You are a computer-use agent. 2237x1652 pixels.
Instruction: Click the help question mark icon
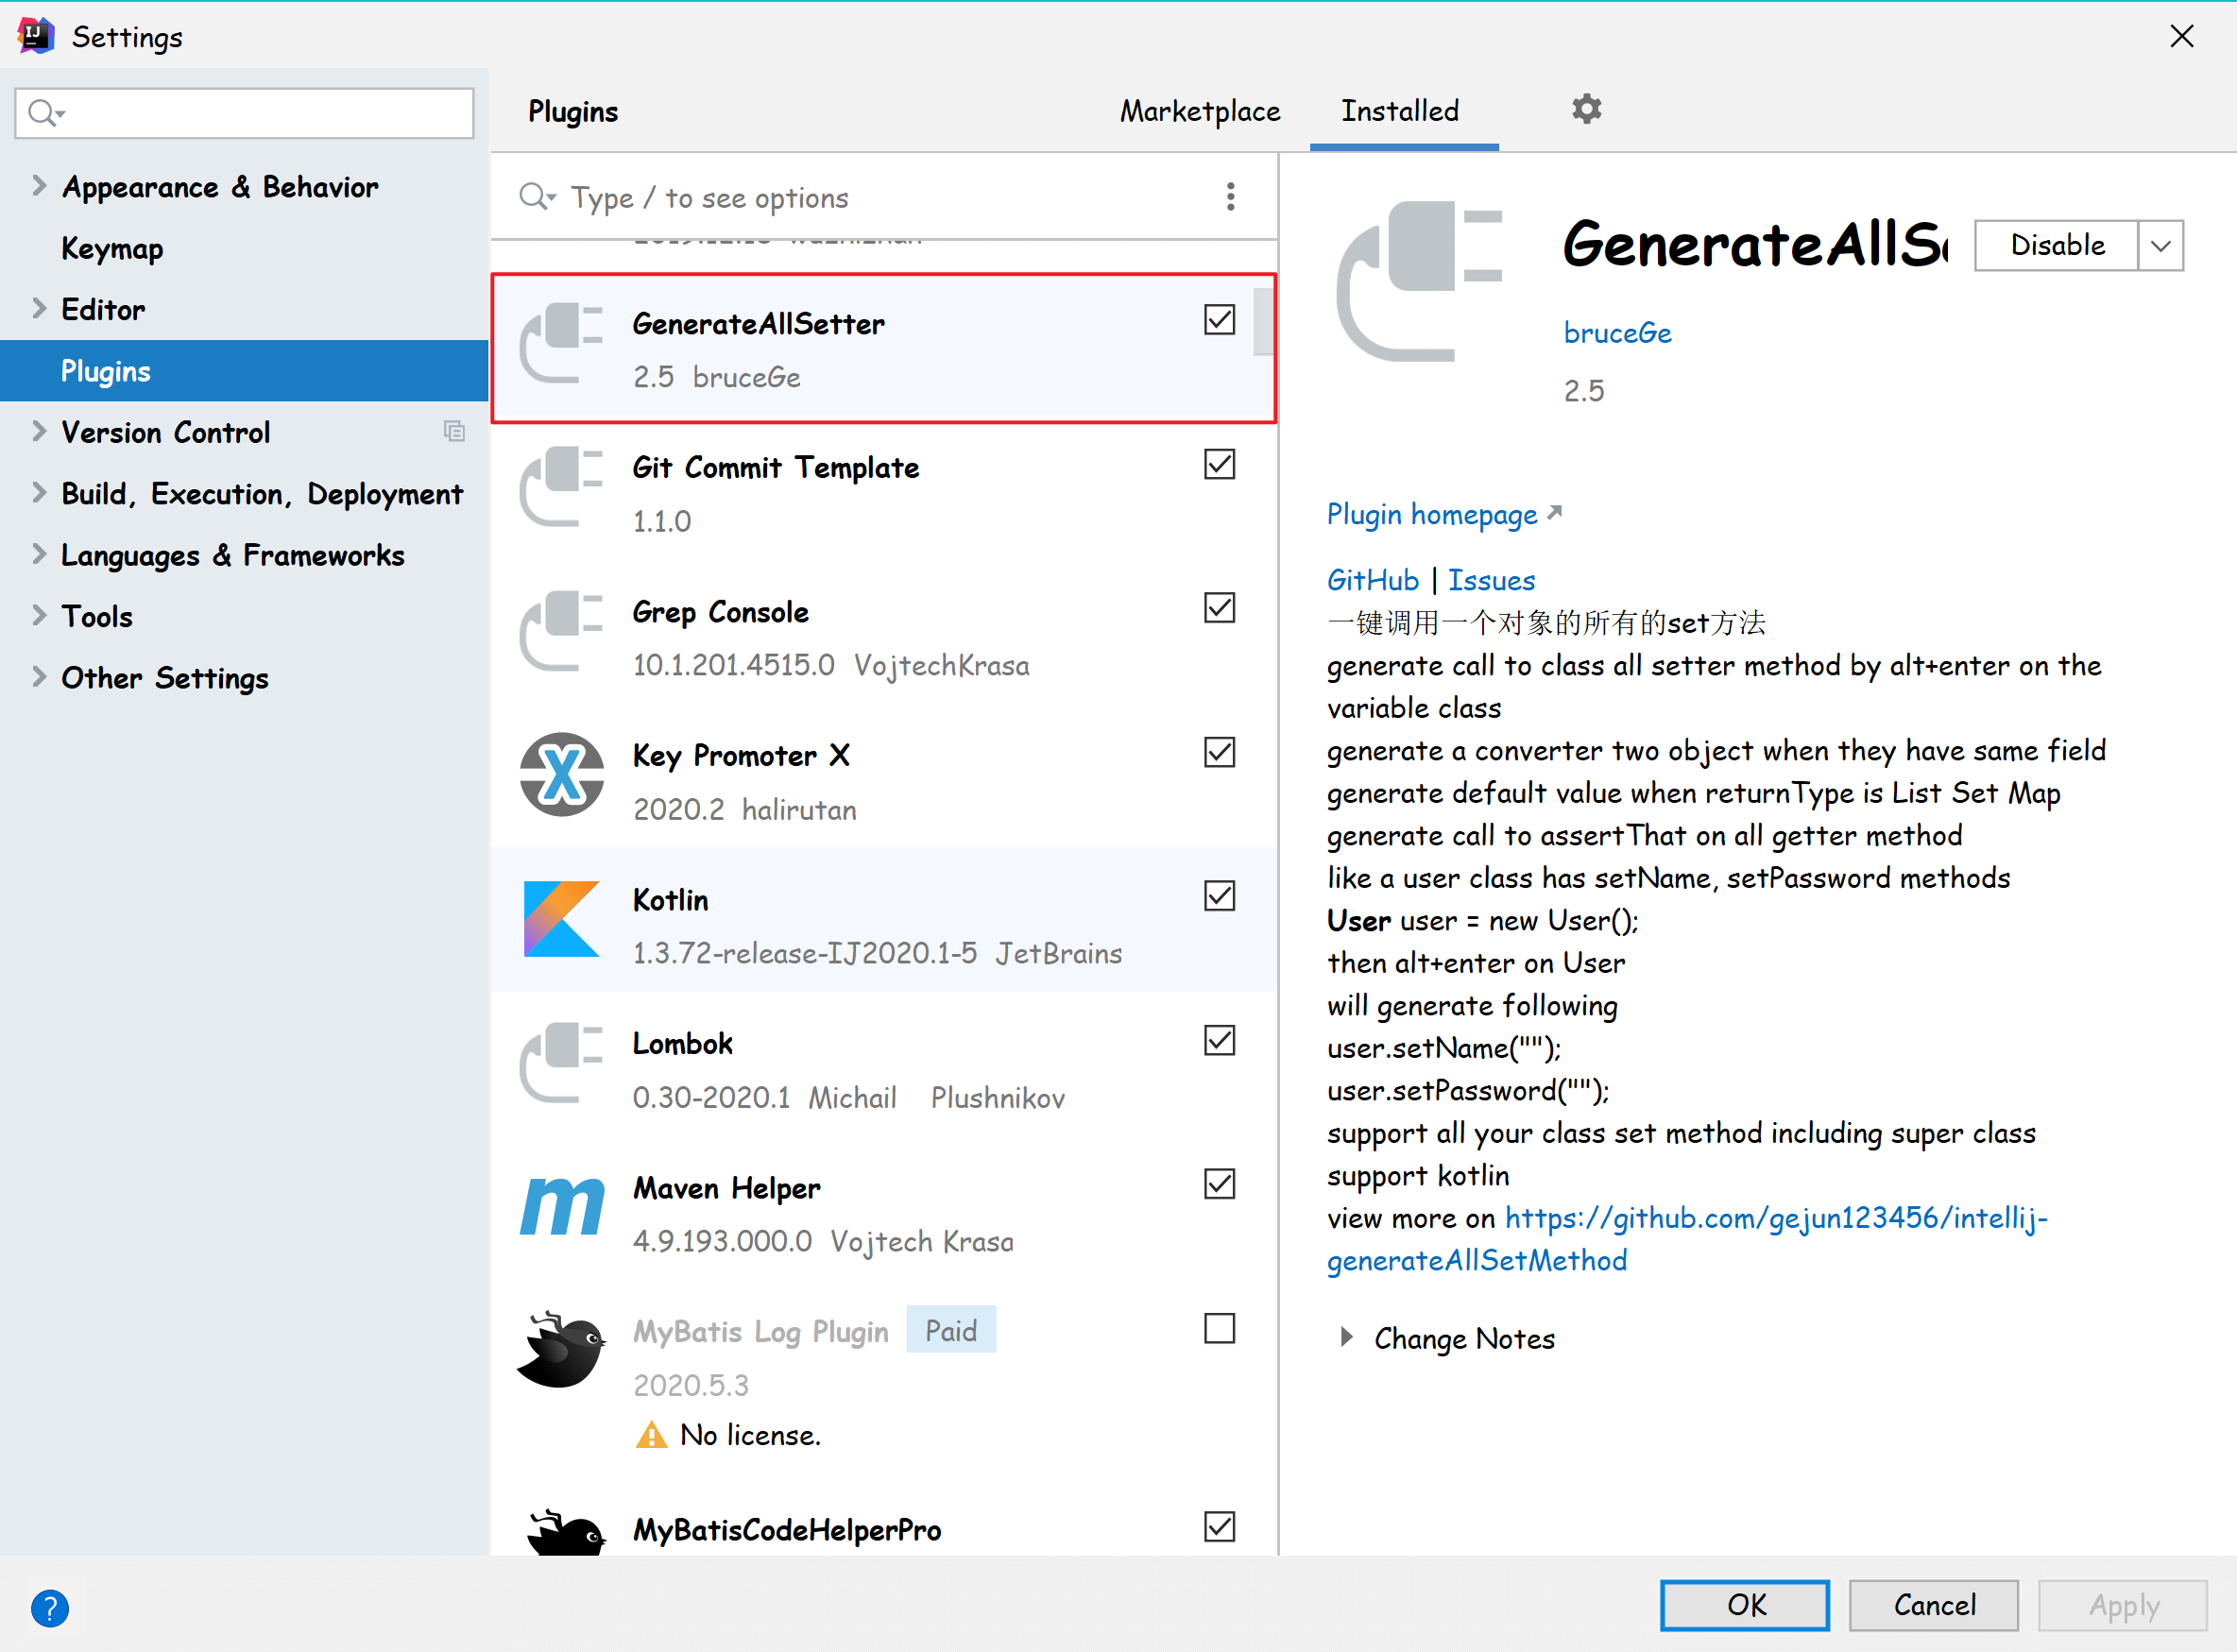click(x=49, y=1608)
